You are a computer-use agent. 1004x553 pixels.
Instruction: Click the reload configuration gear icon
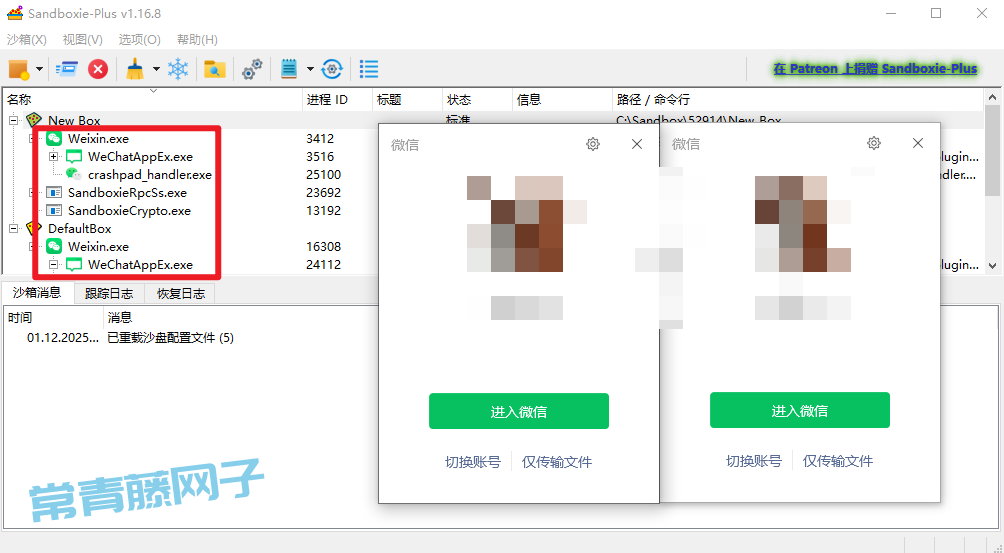(x=333, y=69)
